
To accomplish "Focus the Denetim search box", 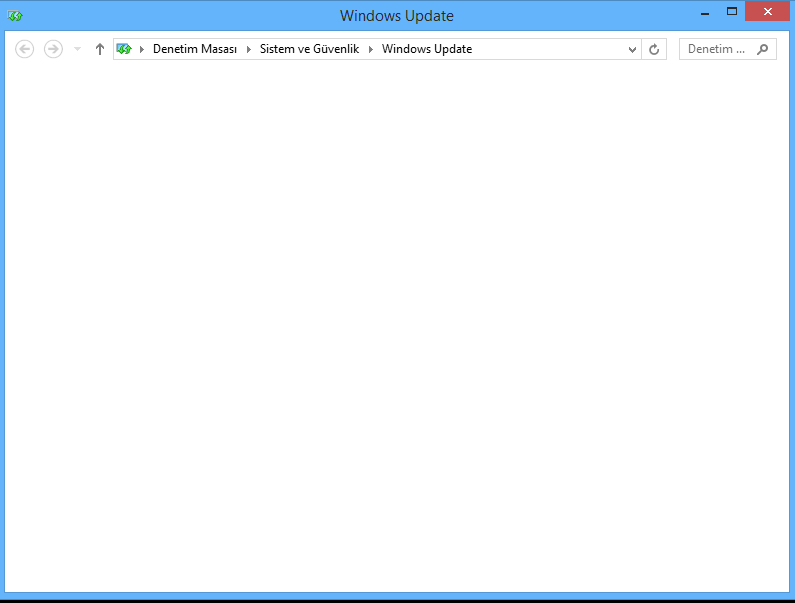I will (728, 49).
